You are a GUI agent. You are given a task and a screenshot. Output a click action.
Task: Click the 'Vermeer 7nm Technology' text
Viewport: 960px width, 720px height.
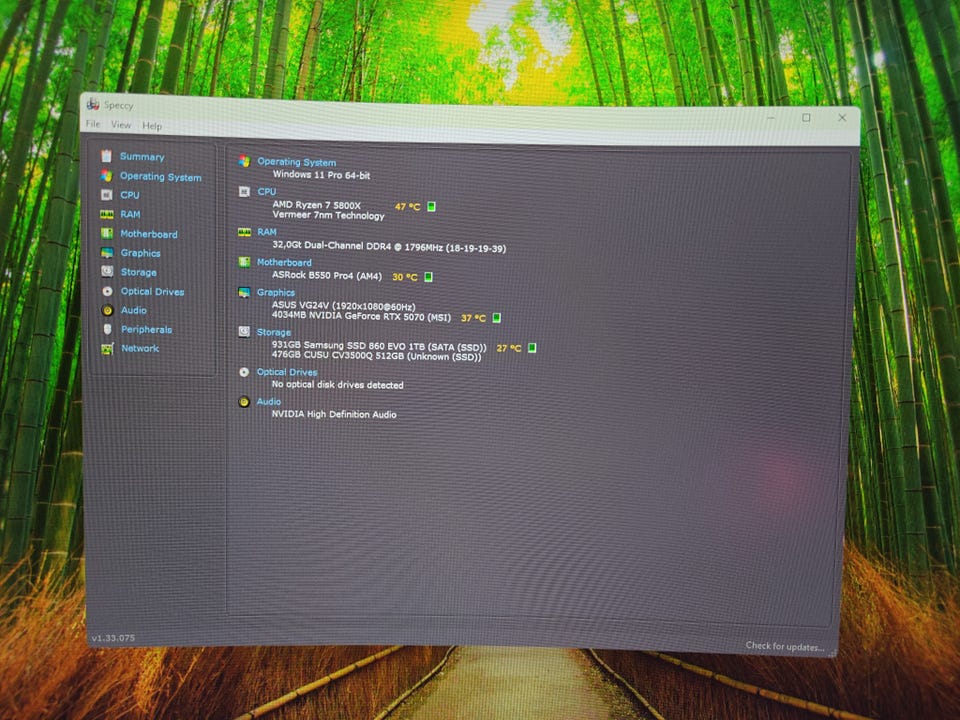[328, 216]
